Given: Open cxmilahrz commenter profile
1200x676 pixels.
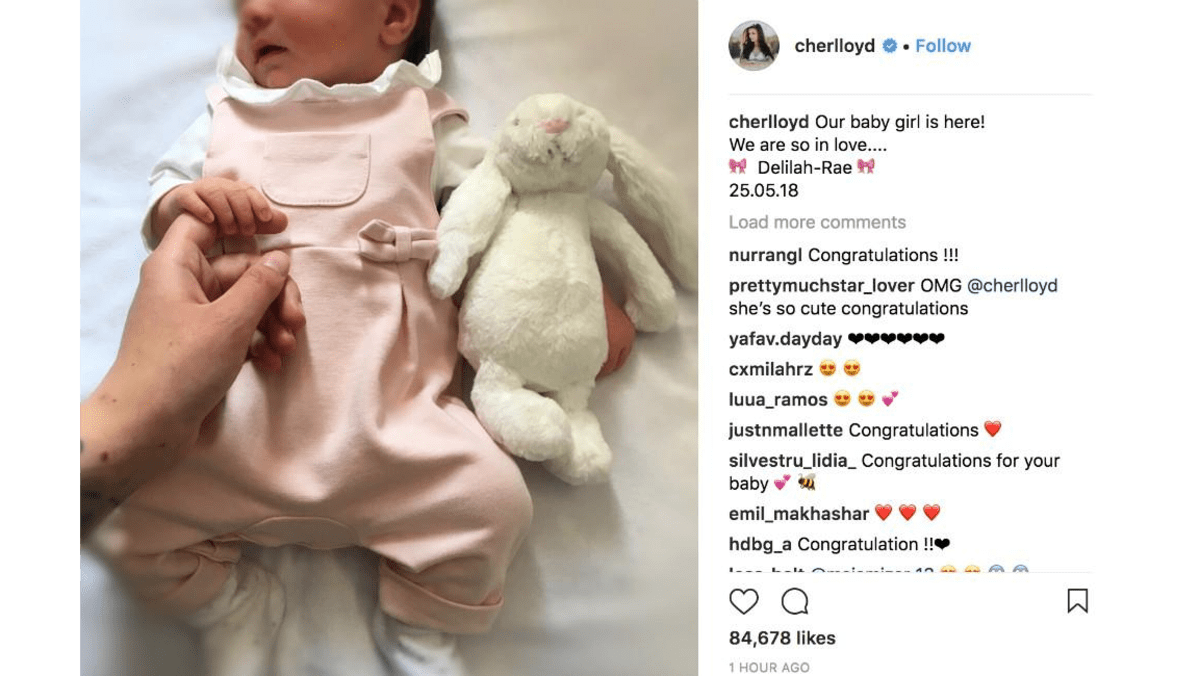Looking at the screenshot, I should point(771,369).
